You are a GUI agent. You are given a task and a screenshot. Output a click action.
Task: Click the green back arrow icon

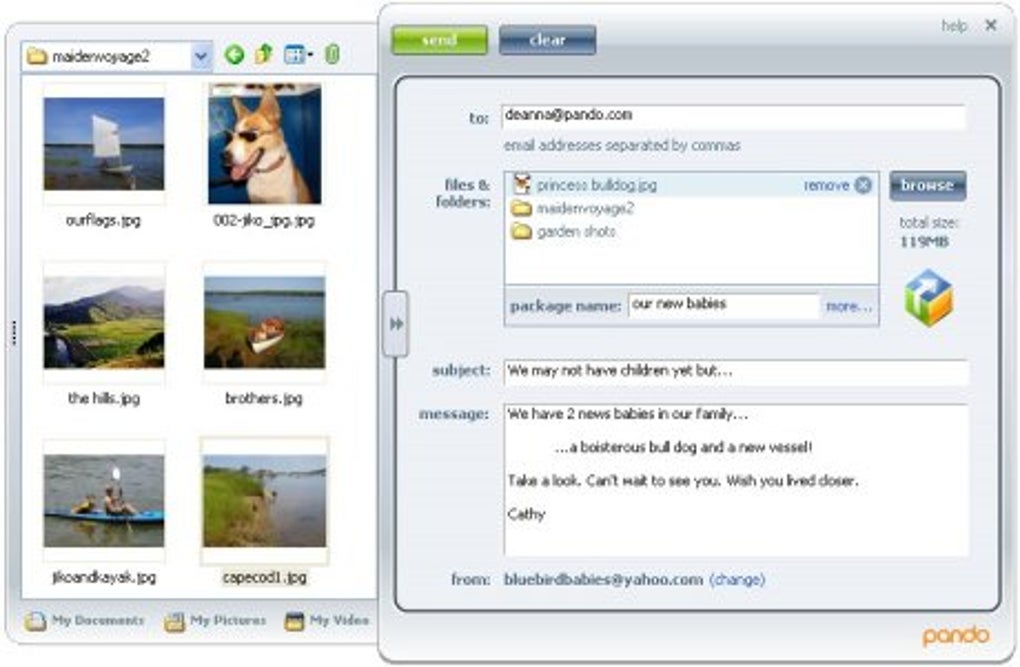click(235, 55)
